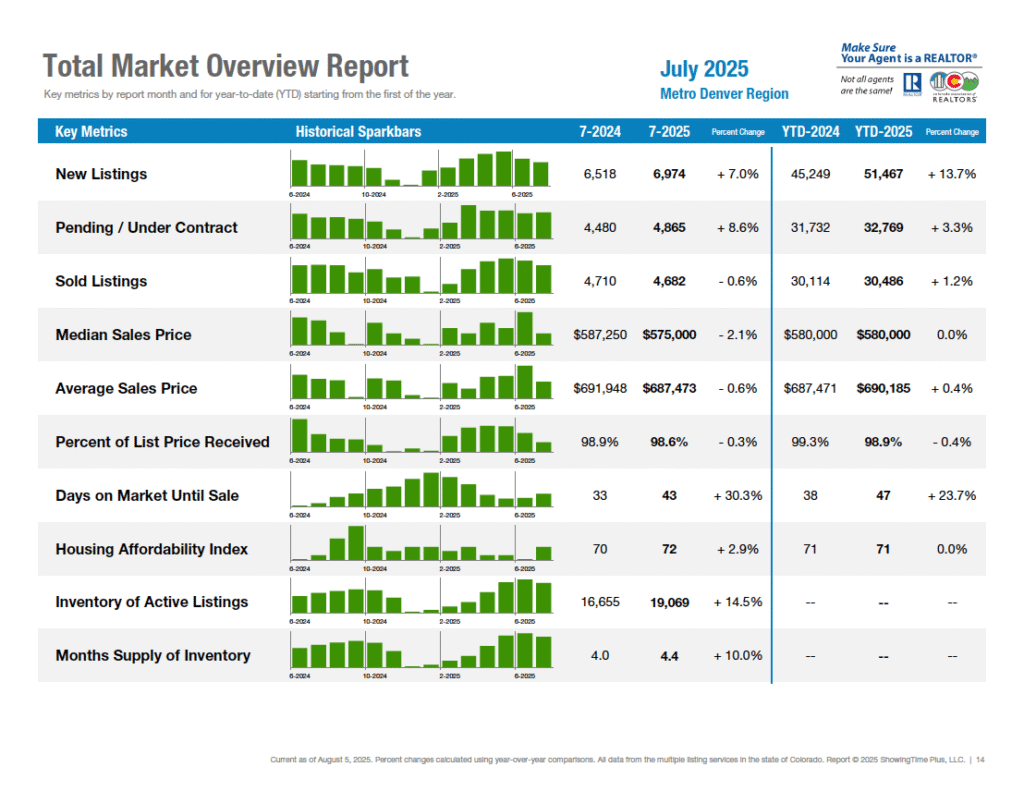Click the REALTOR "R" logo icon
The image size is (1024, 791).
point(912,84)
